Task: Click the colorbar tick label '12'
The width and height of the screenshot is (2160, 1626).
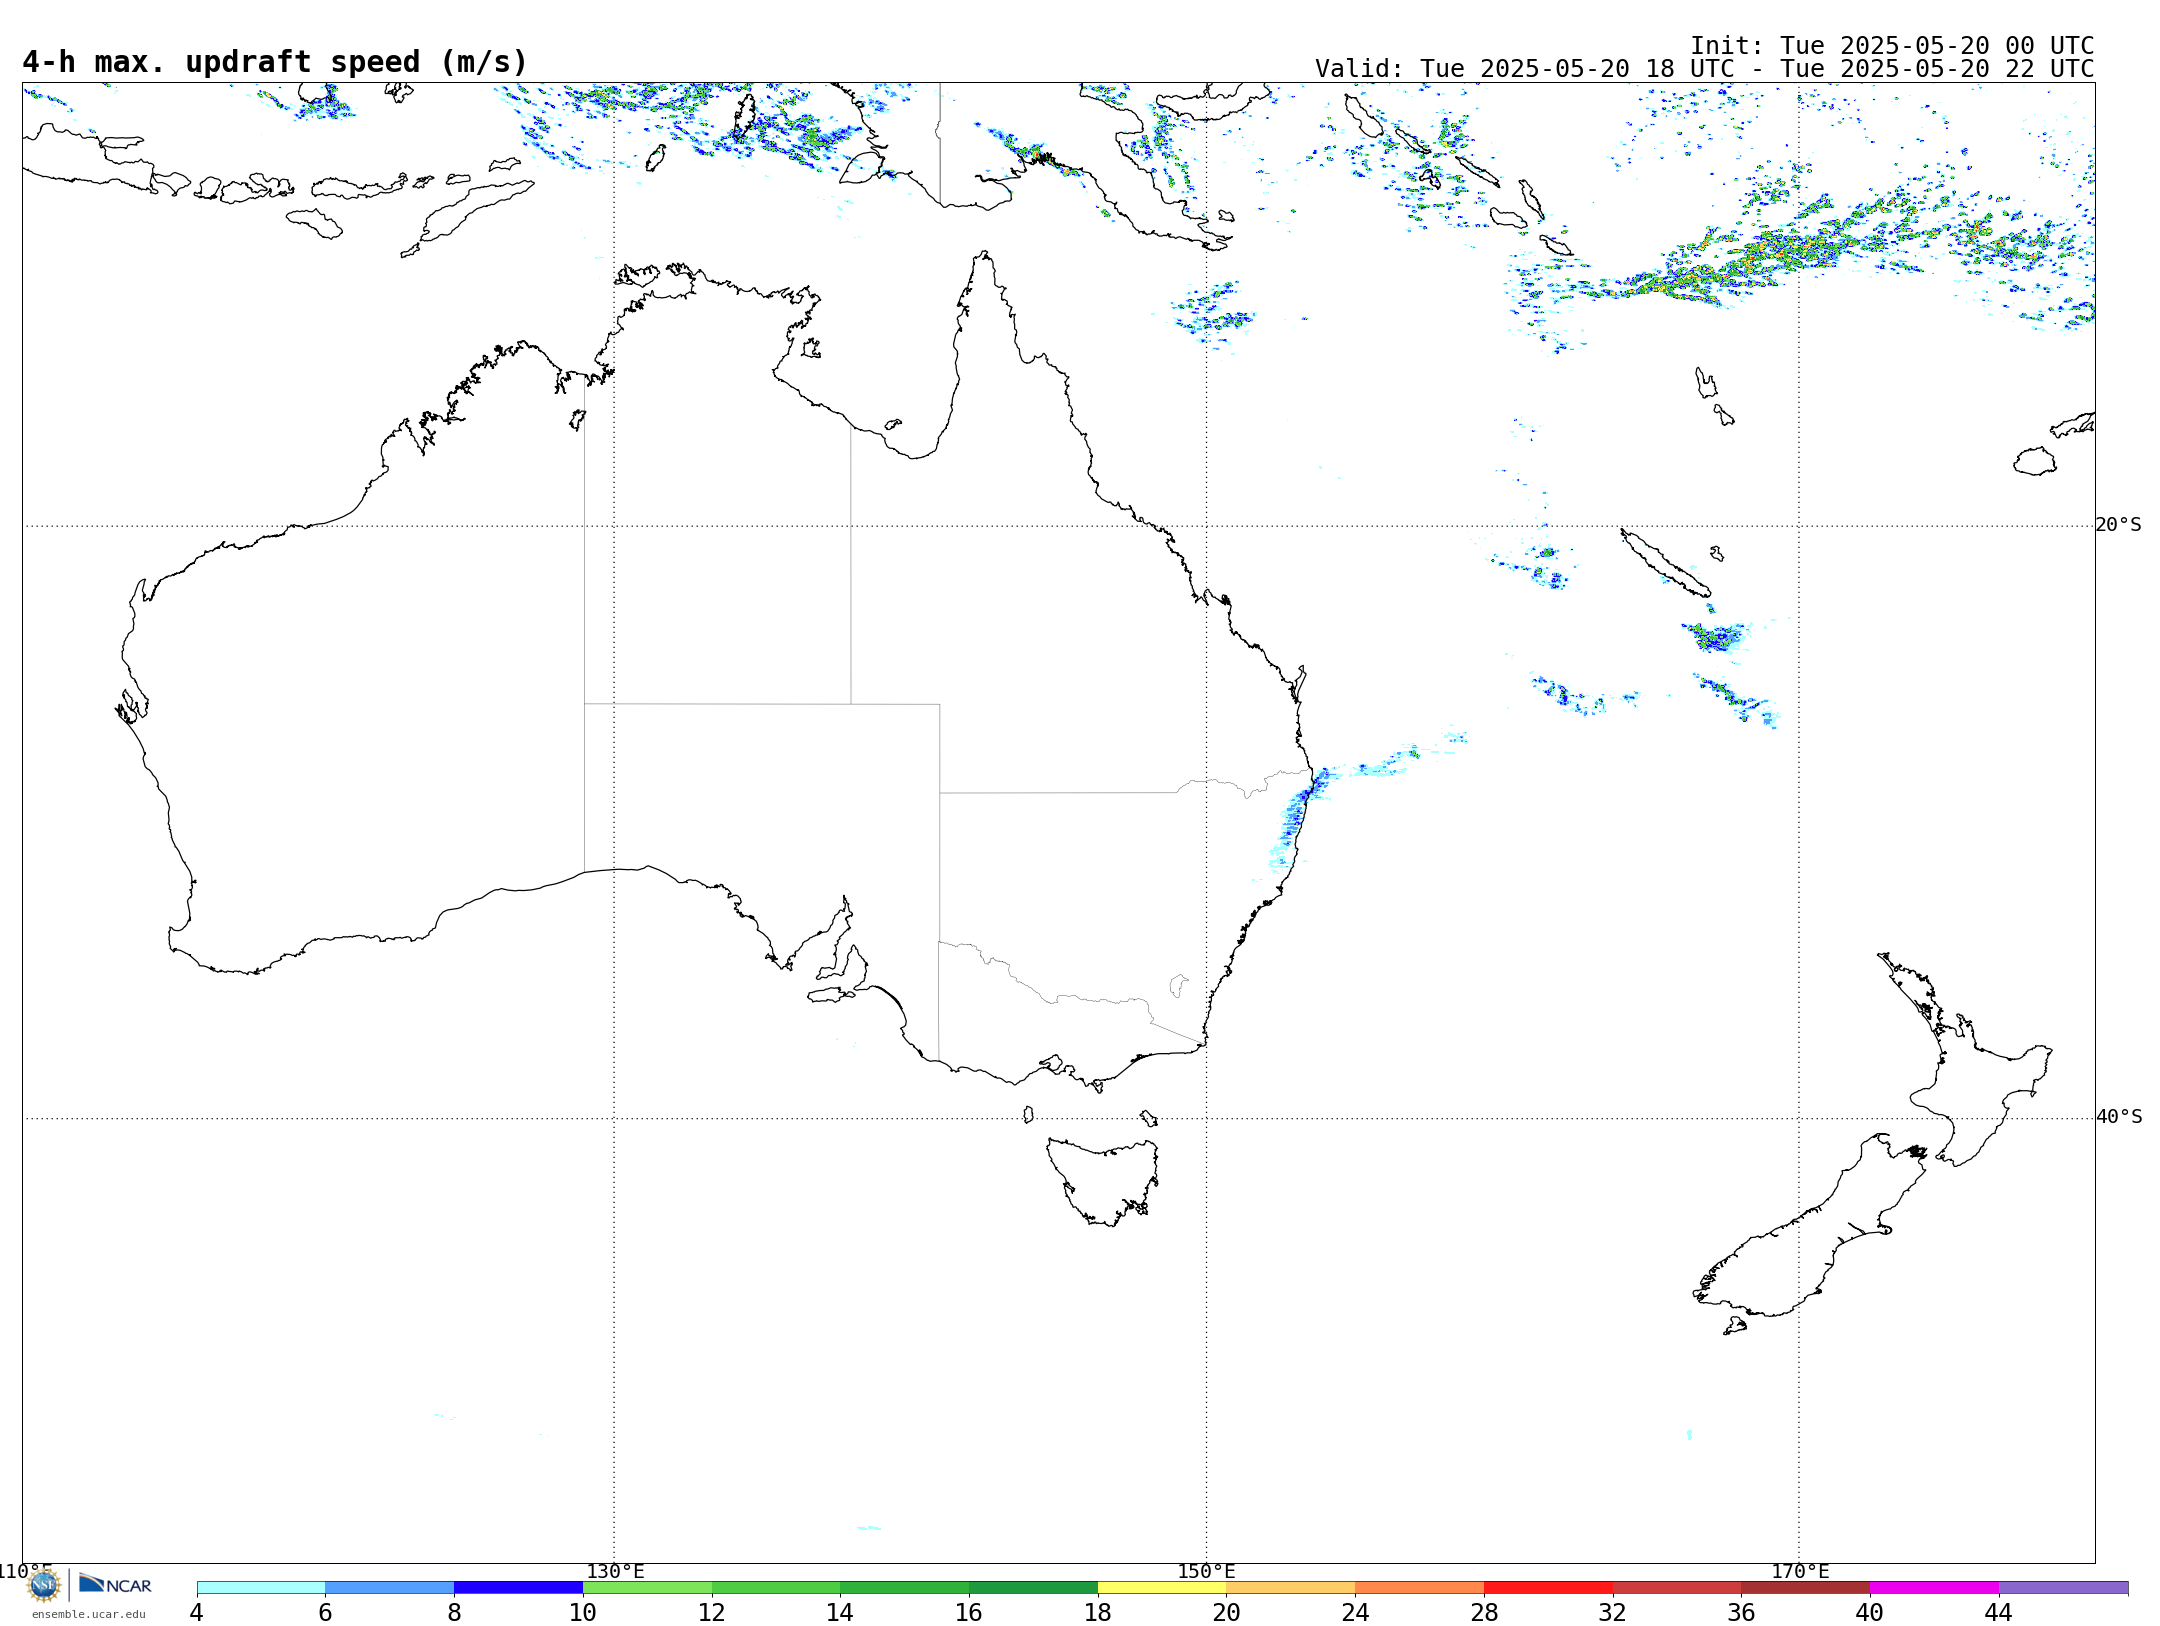Action: [712, 1612]
